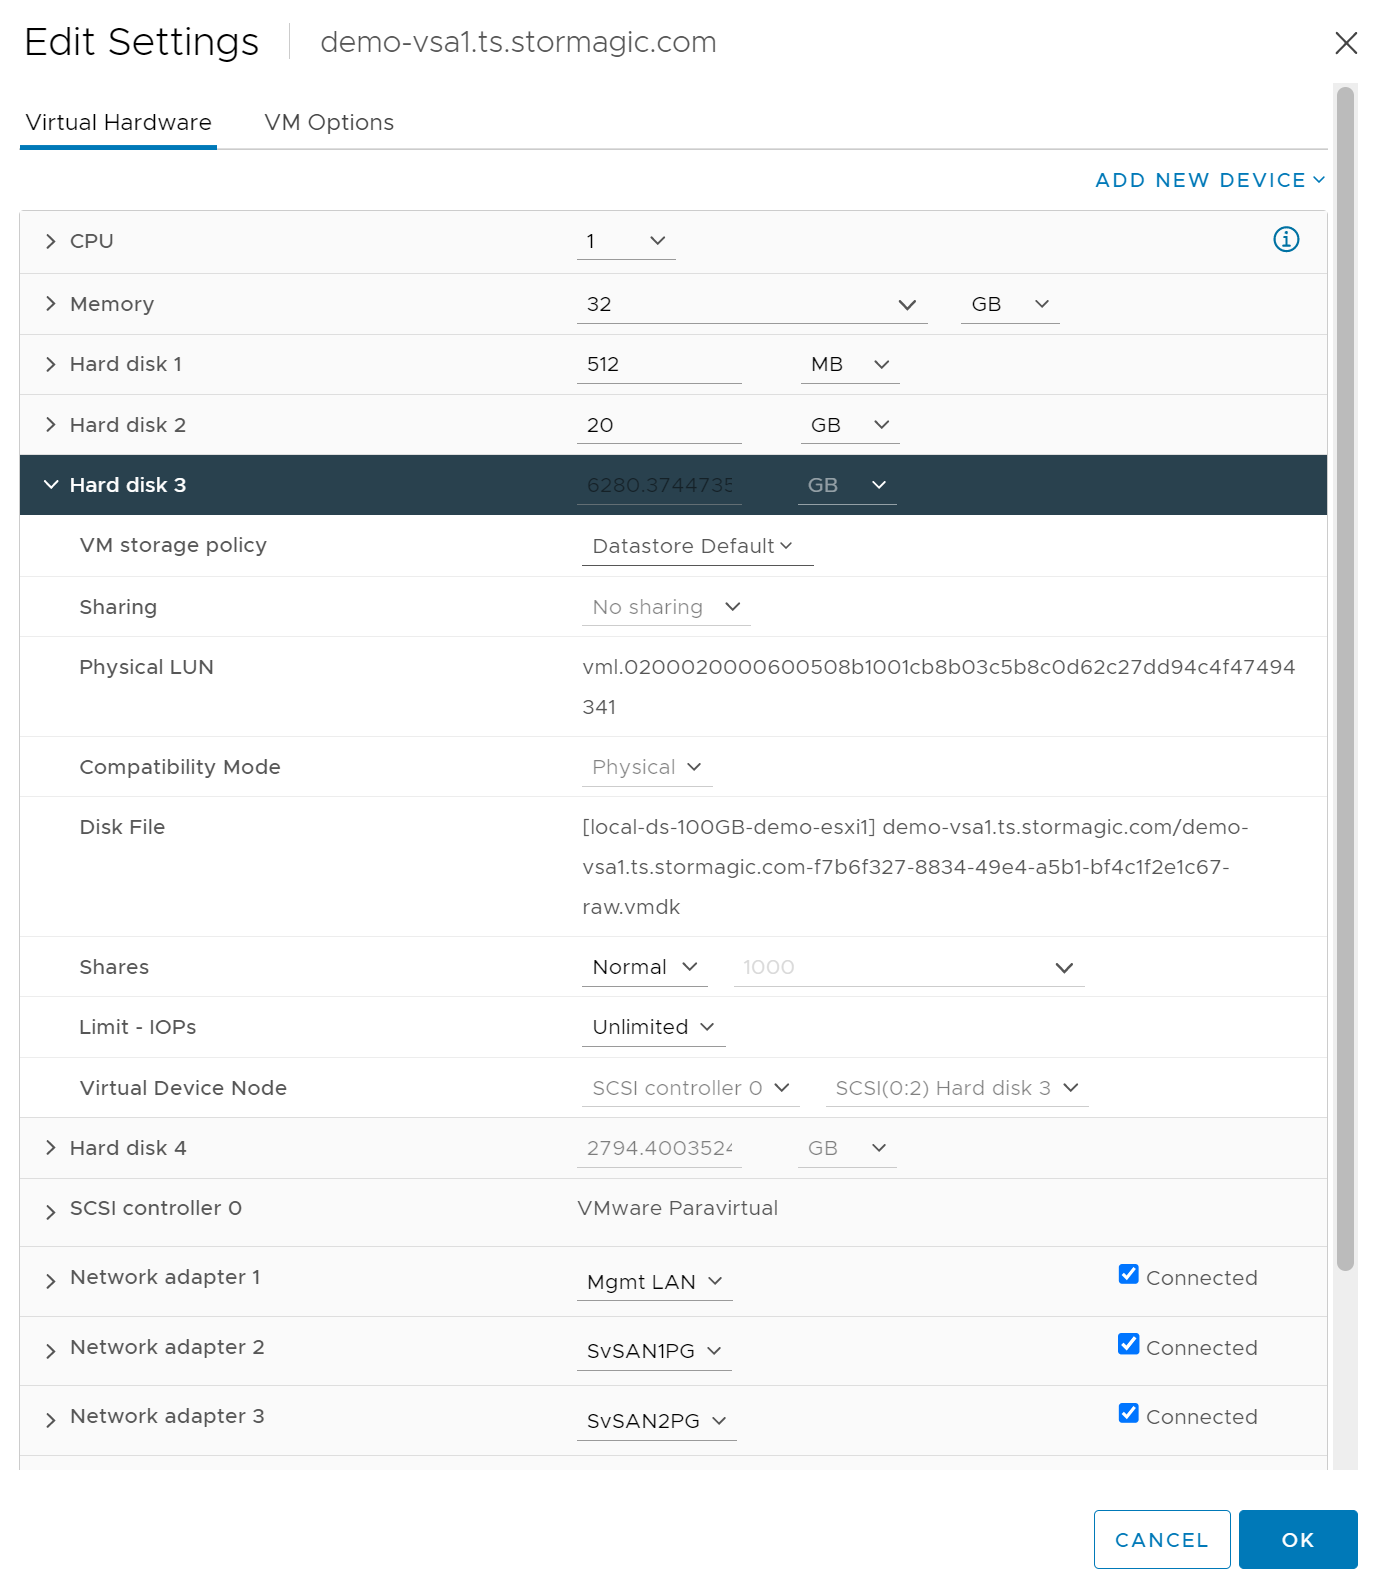Uncheck Connected for Network adapter 2
The image size is (1377, 1578).
pos(1129,1344)
